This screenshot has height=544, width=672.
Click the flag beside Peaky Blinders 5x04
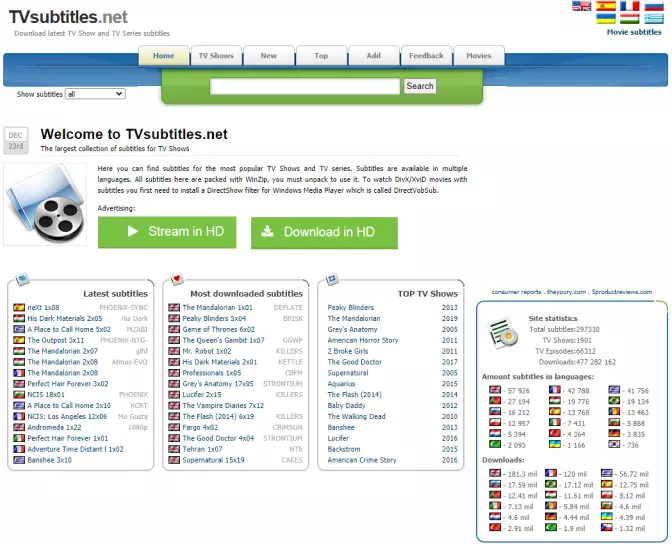pyautogui.click(x=174, y=319)
